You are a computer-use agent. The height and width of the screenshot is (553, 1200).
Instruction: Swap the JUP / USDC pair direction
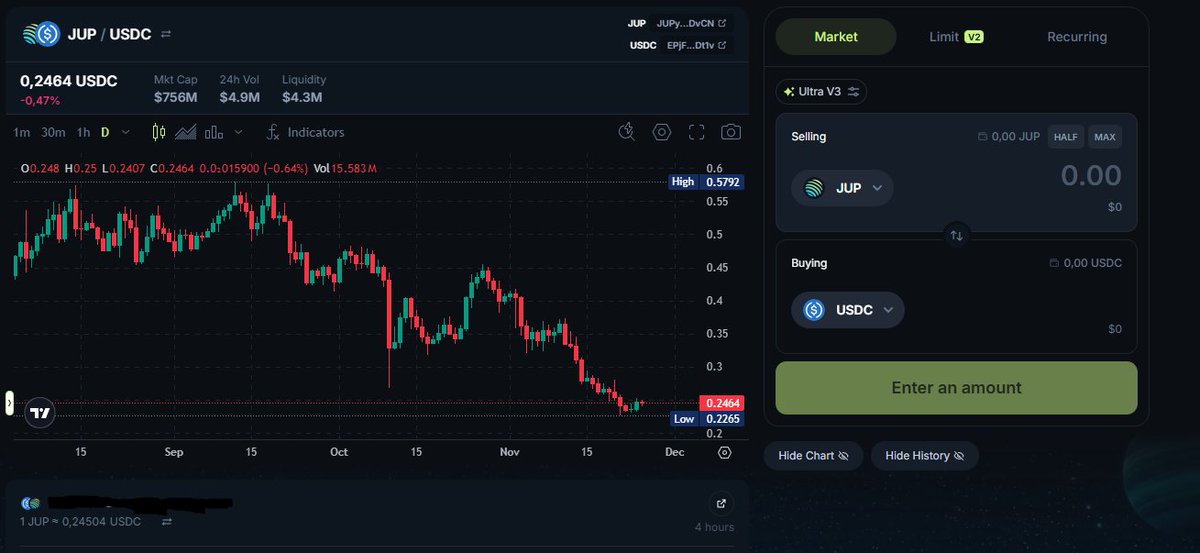click(x=166, y=34)
